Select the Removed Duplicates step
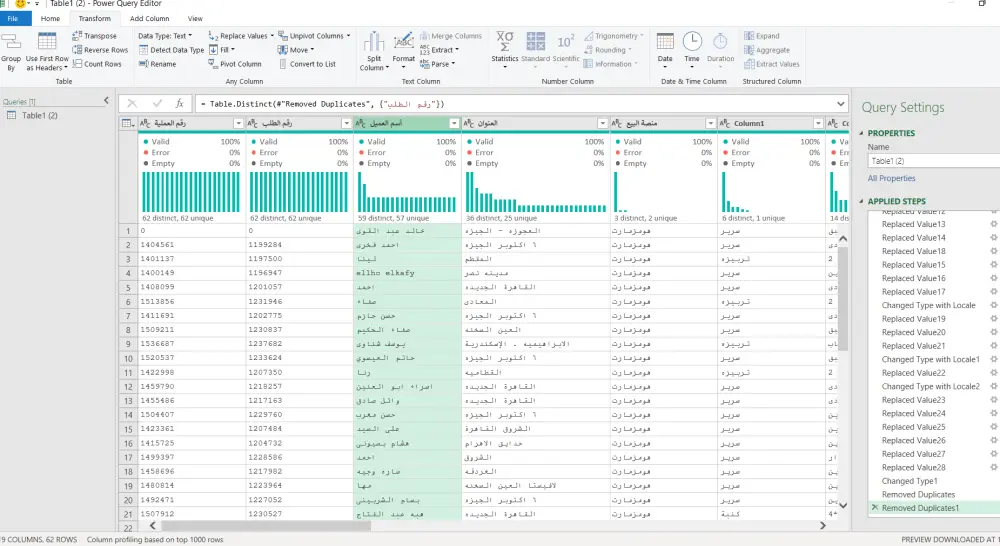The width and height of the screenshot is (1000, 546). point(918,494)
